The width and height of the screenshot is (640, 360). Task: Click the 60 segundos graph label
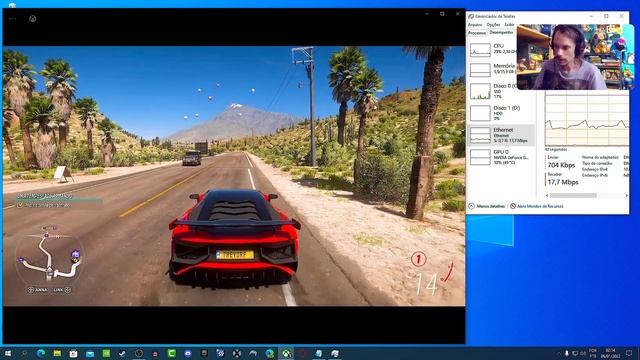pyautogui.click(x=556, y=150)
